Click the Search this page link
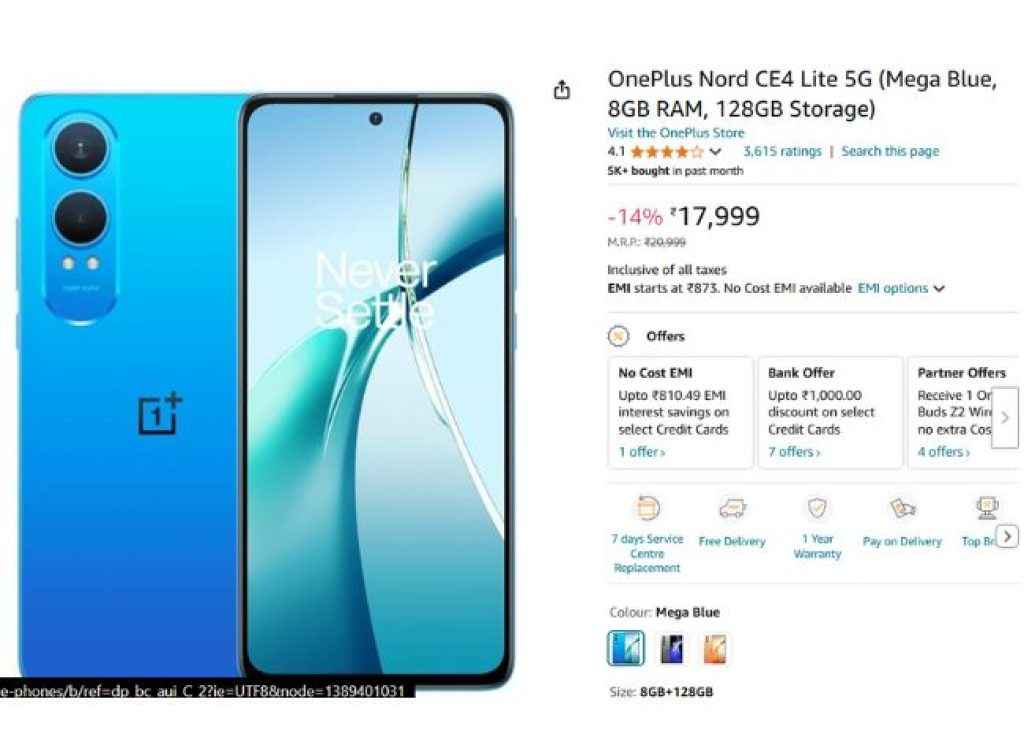 pos(890,151)
